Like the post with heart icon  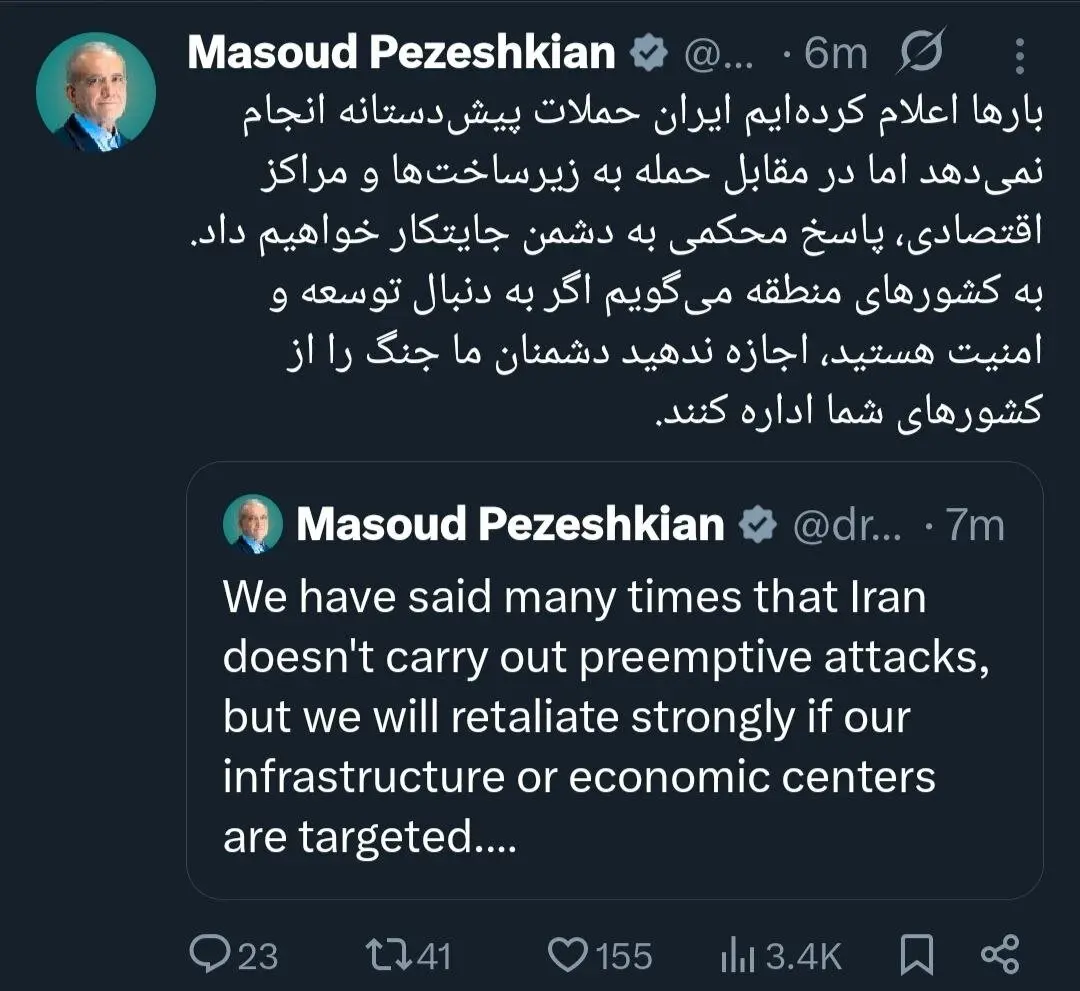570,955
